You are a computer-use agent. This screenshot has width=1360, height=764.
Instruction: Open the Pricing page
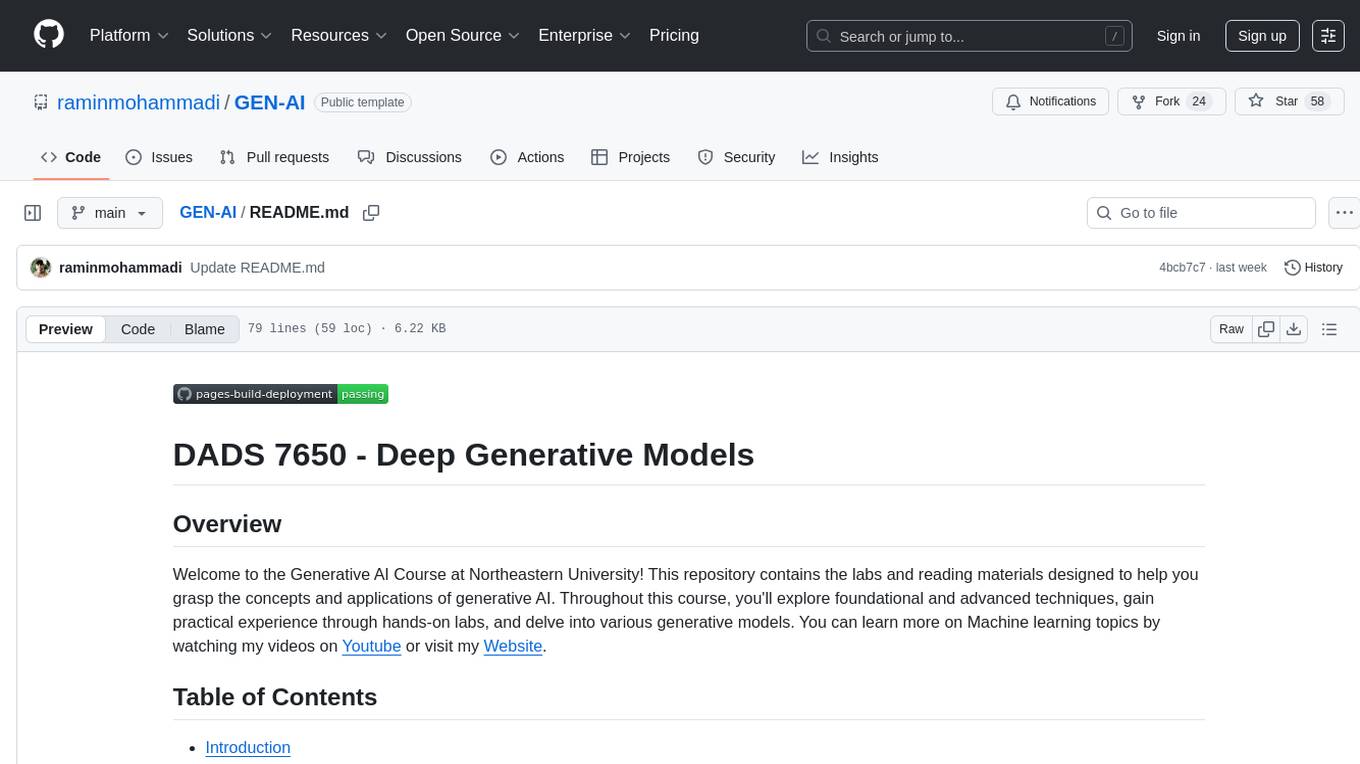[674, 35]
